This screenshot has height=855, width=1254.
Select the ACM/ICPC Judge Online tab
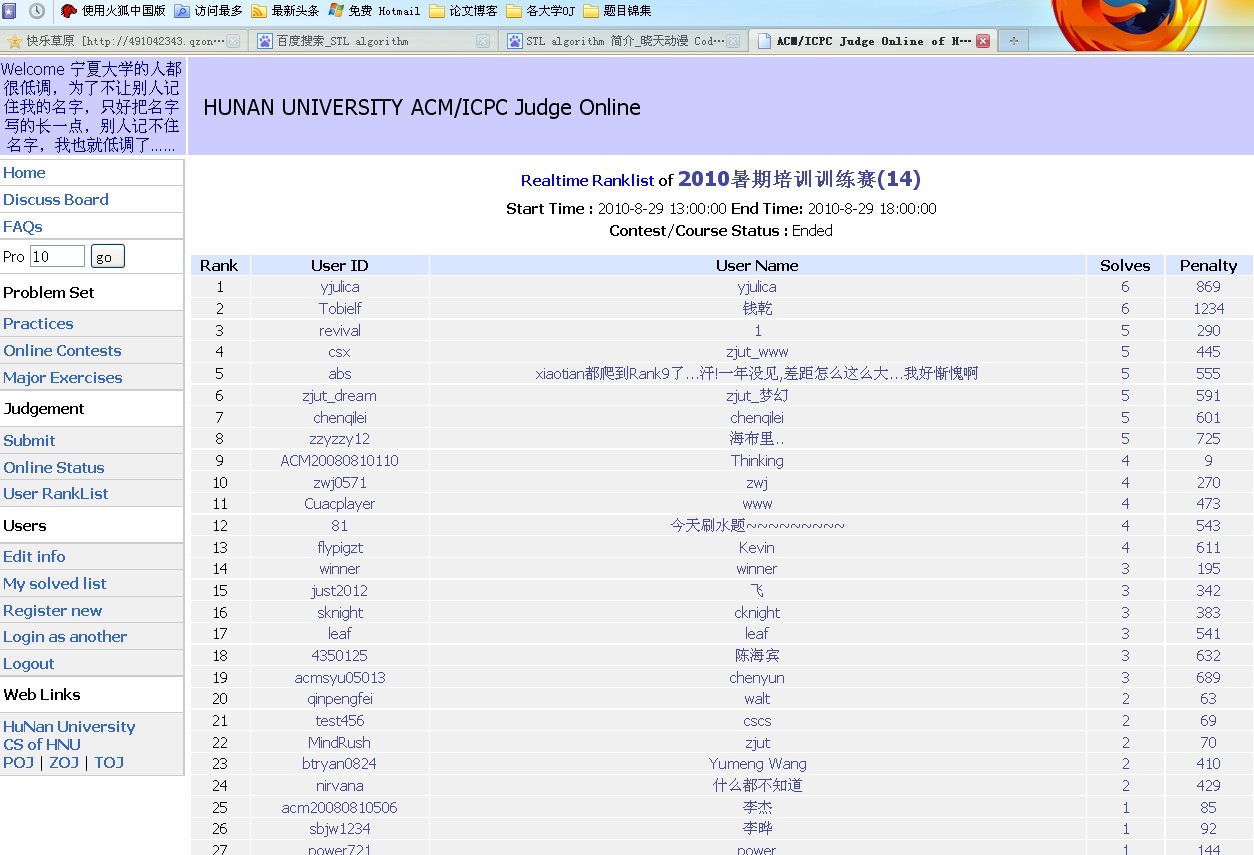(872, 41)
